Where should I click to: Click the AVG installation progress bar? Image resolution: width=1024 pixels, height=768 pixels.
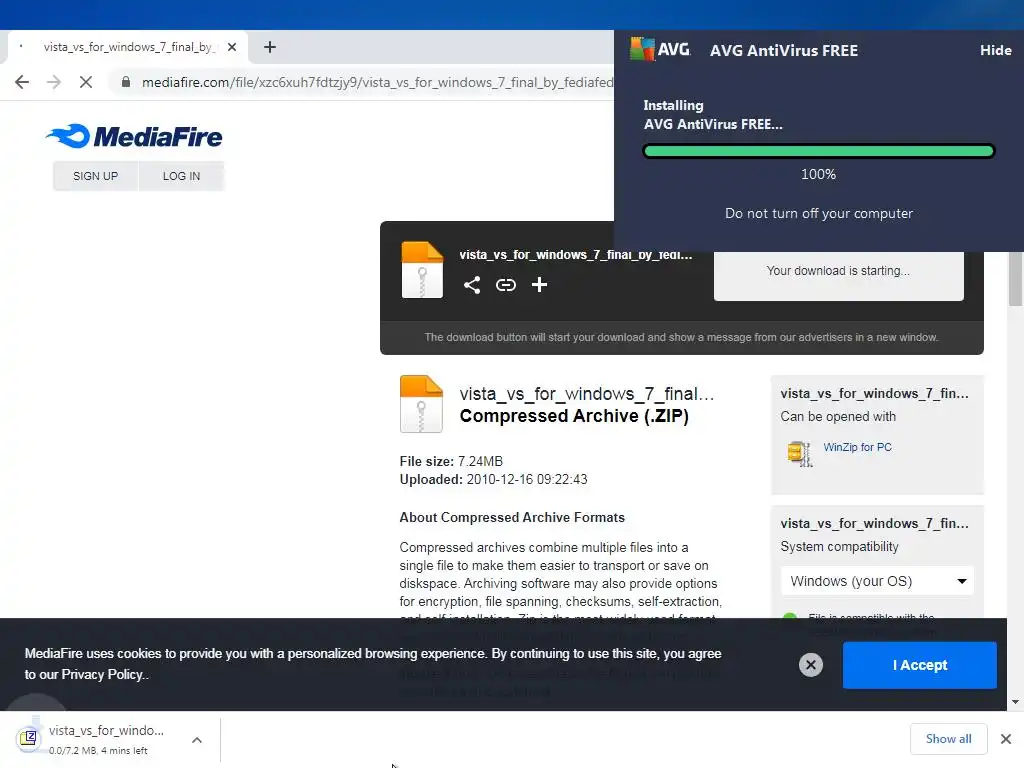click(x=818, y=152)
